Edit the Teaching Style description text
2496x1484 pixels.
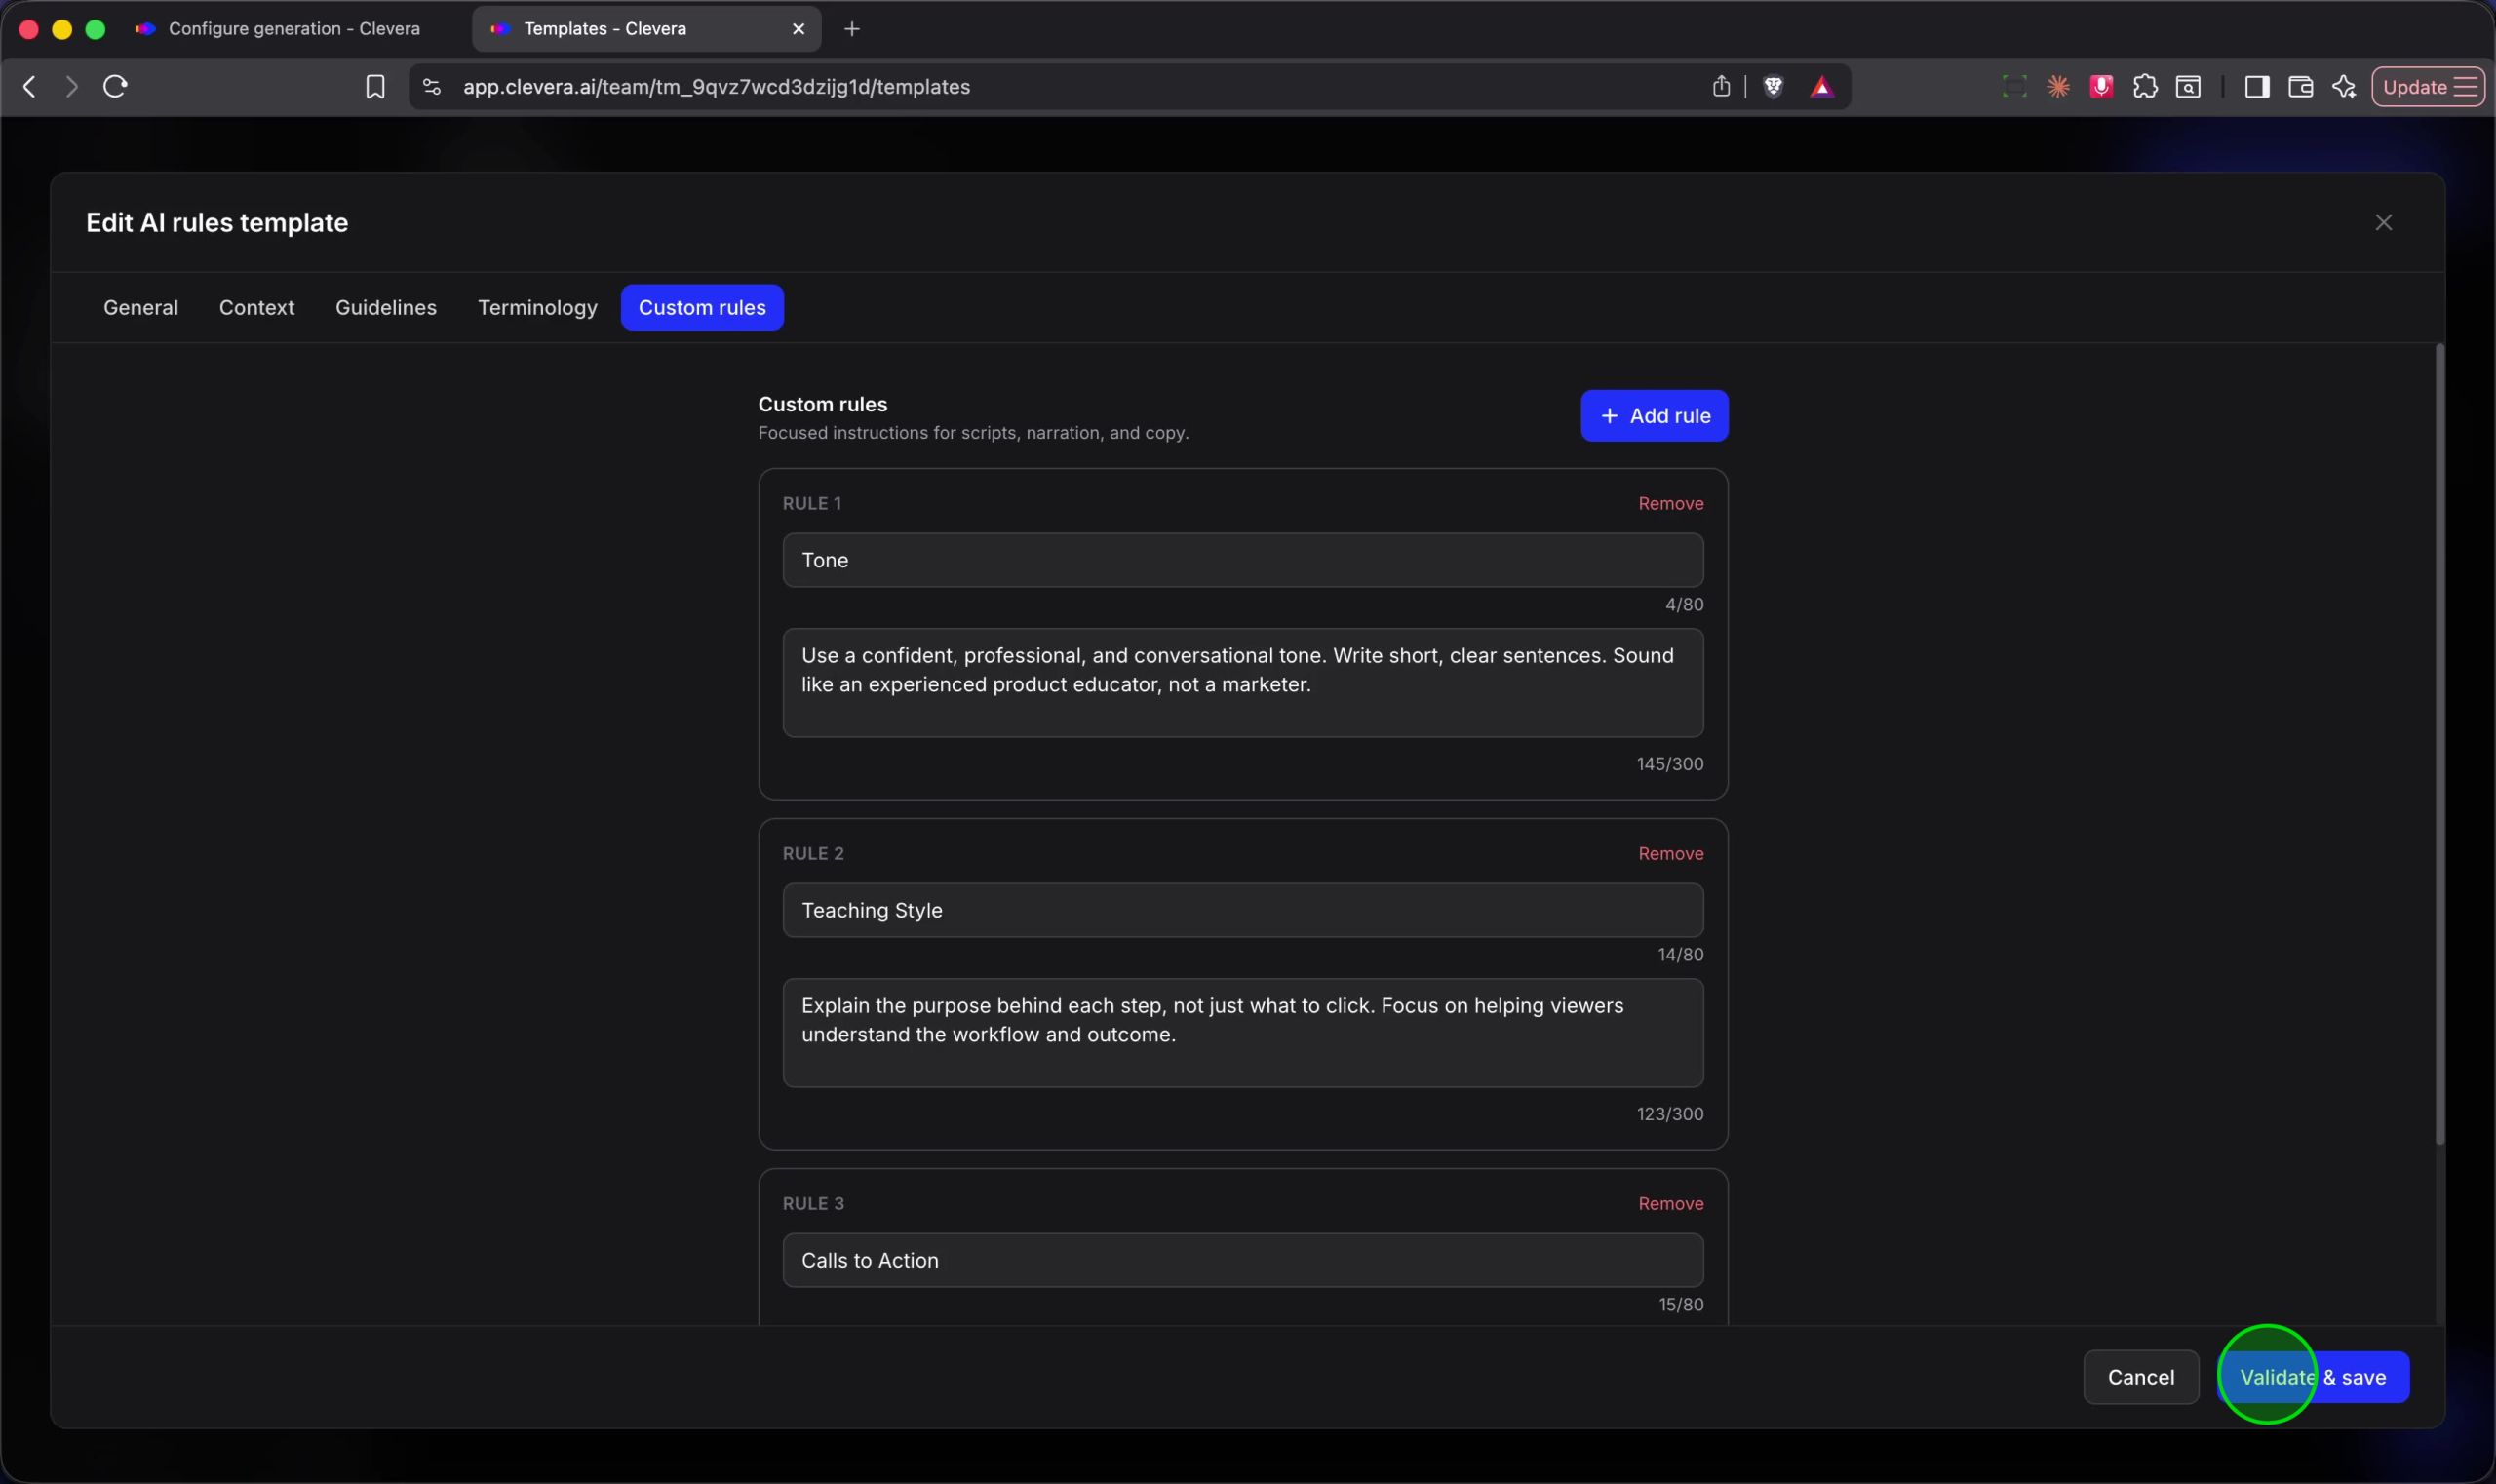[1243, 1034]
